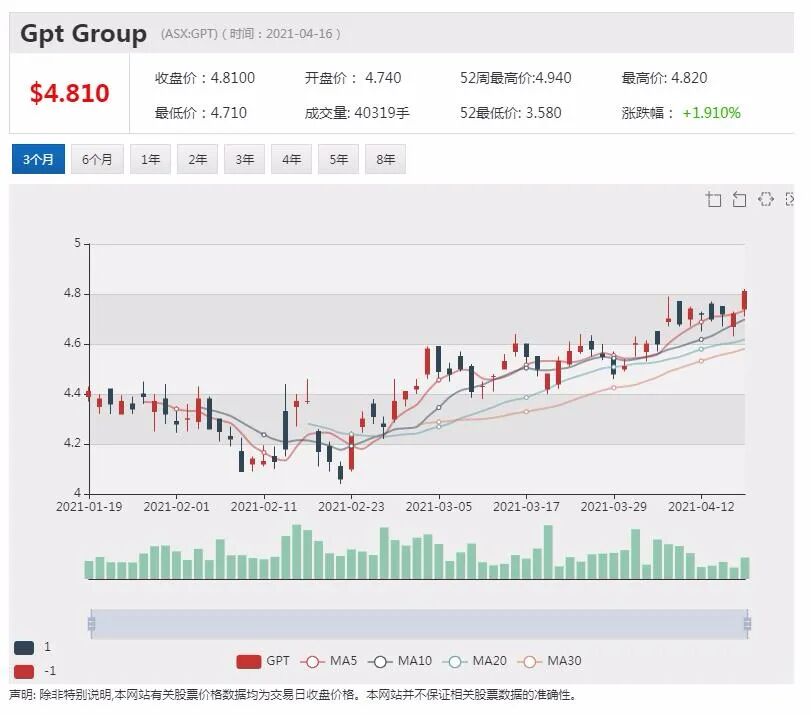Toggle MA30 line in the legend
Screen dimensions: 811x715
(550, 661)
